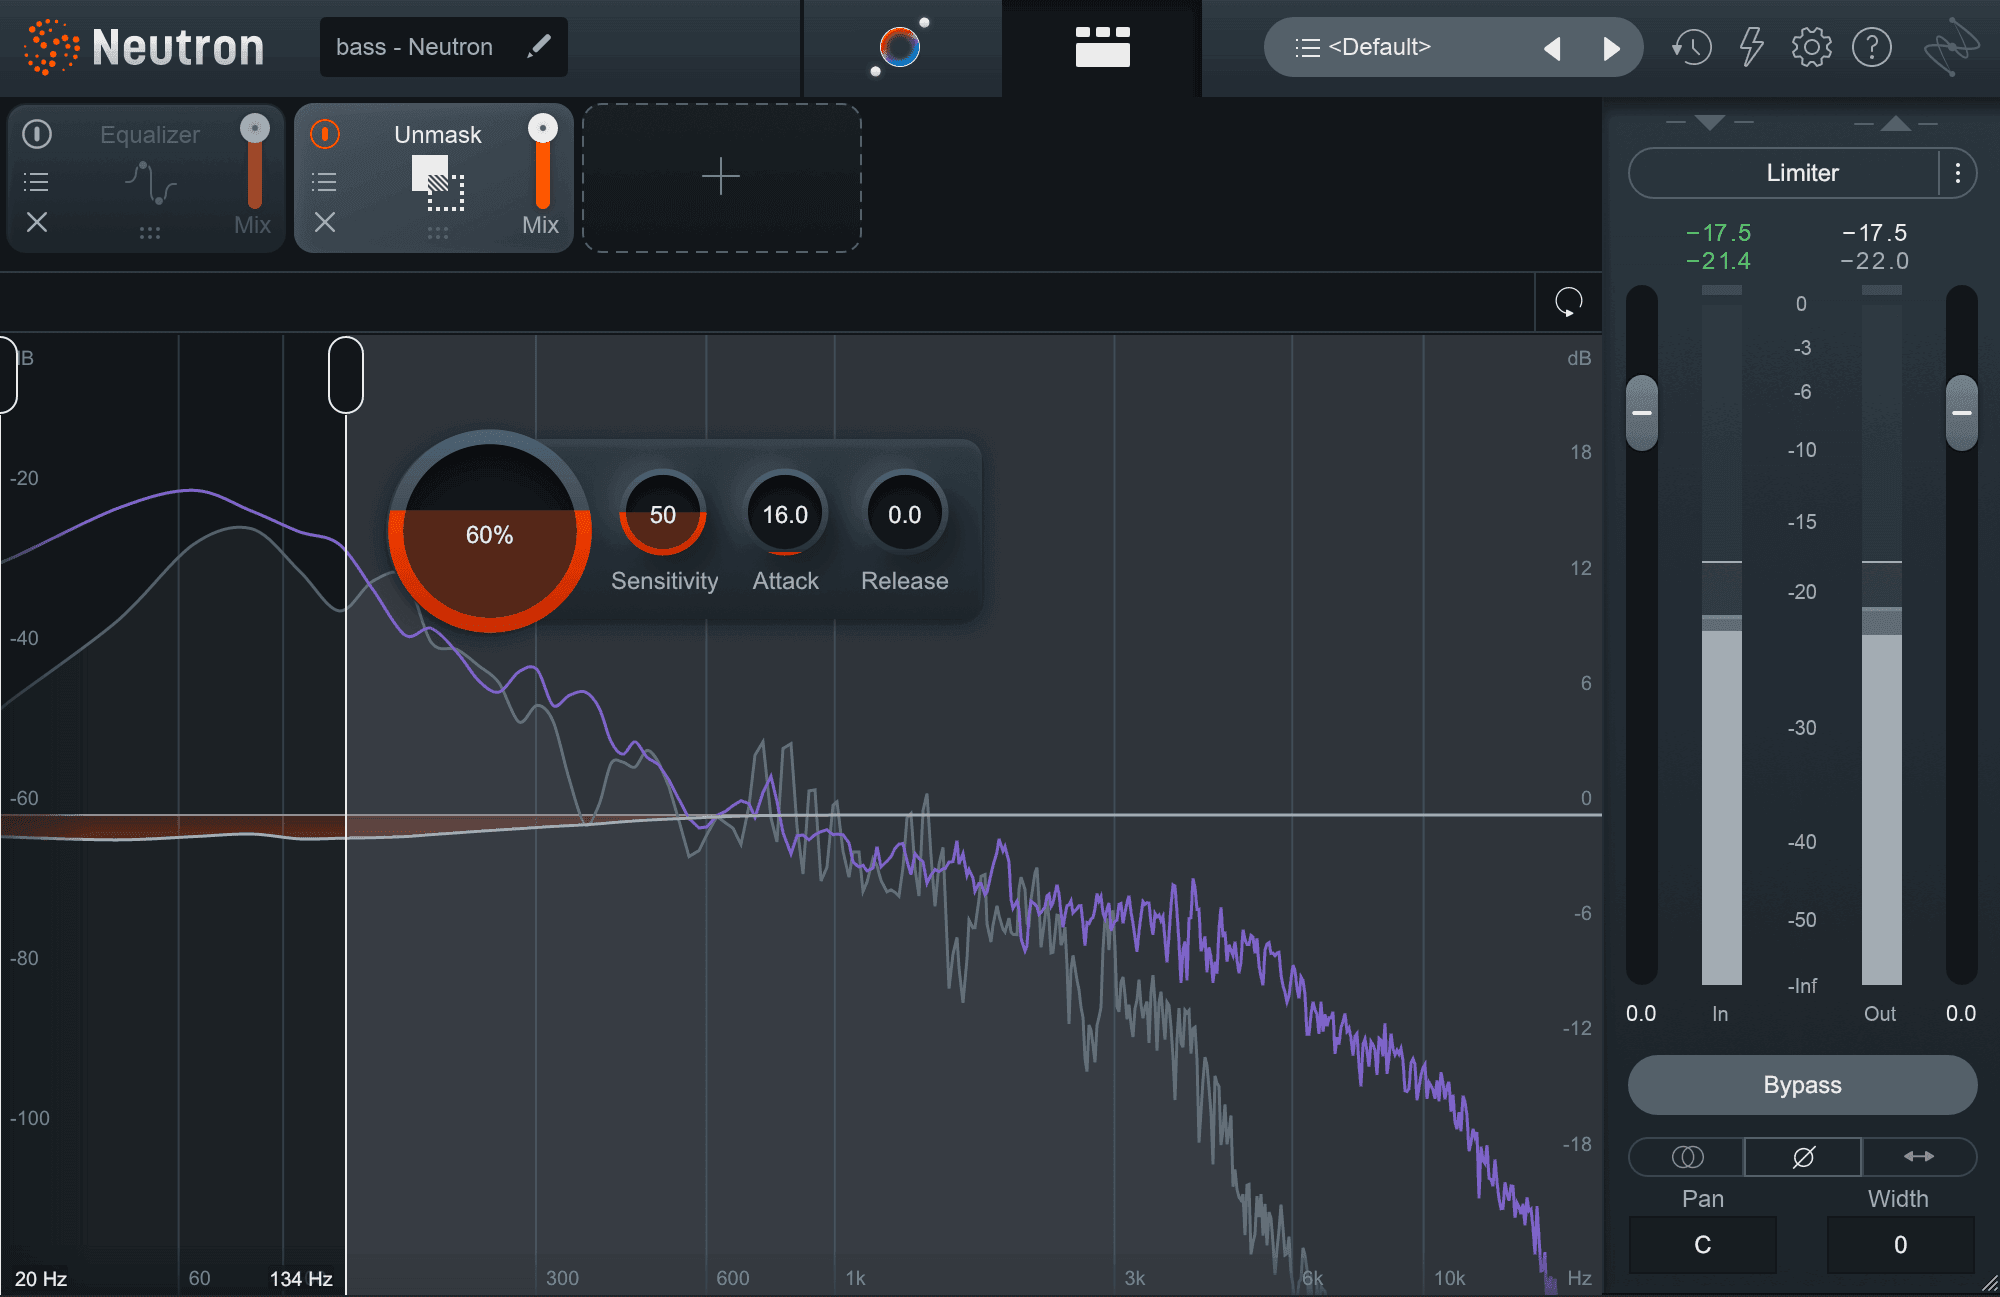Open the Unmask module preset list icon
This screenshot has height=1297, width=2000.
click(324, 182)
